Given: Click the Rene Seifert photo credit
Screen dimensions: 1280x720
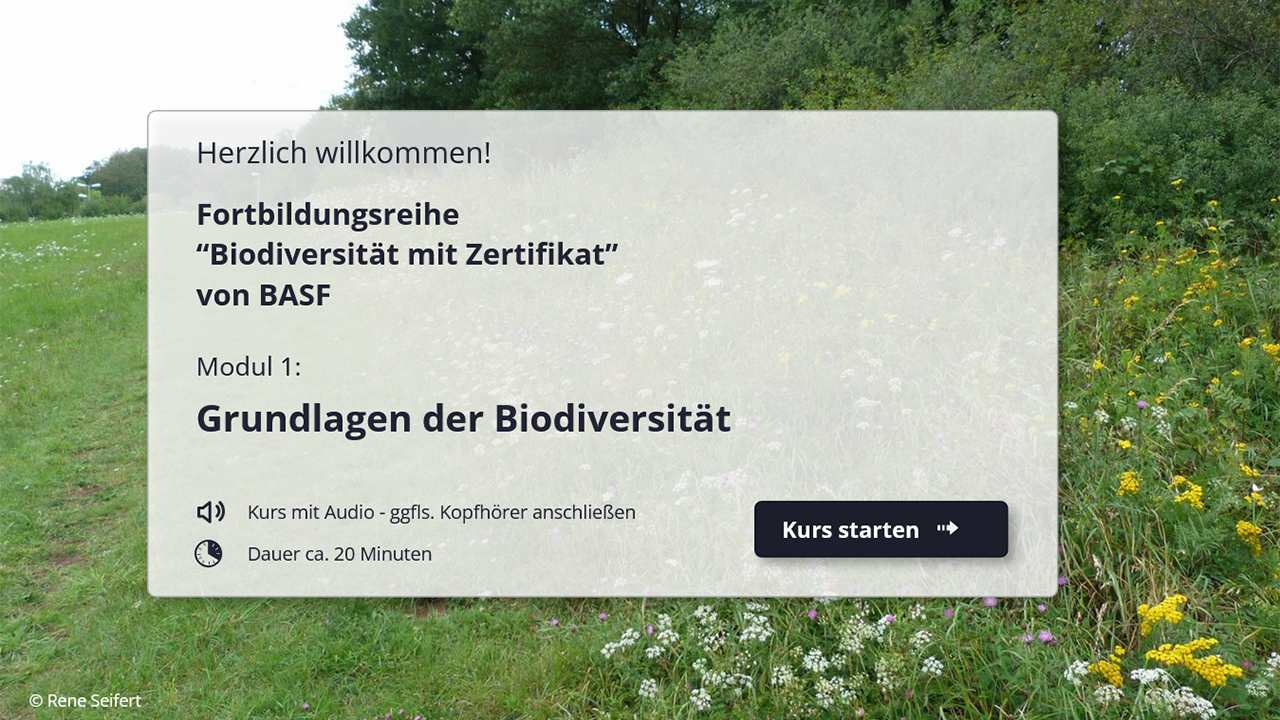Looking at the screenshot, I should [x=84, y=700].
